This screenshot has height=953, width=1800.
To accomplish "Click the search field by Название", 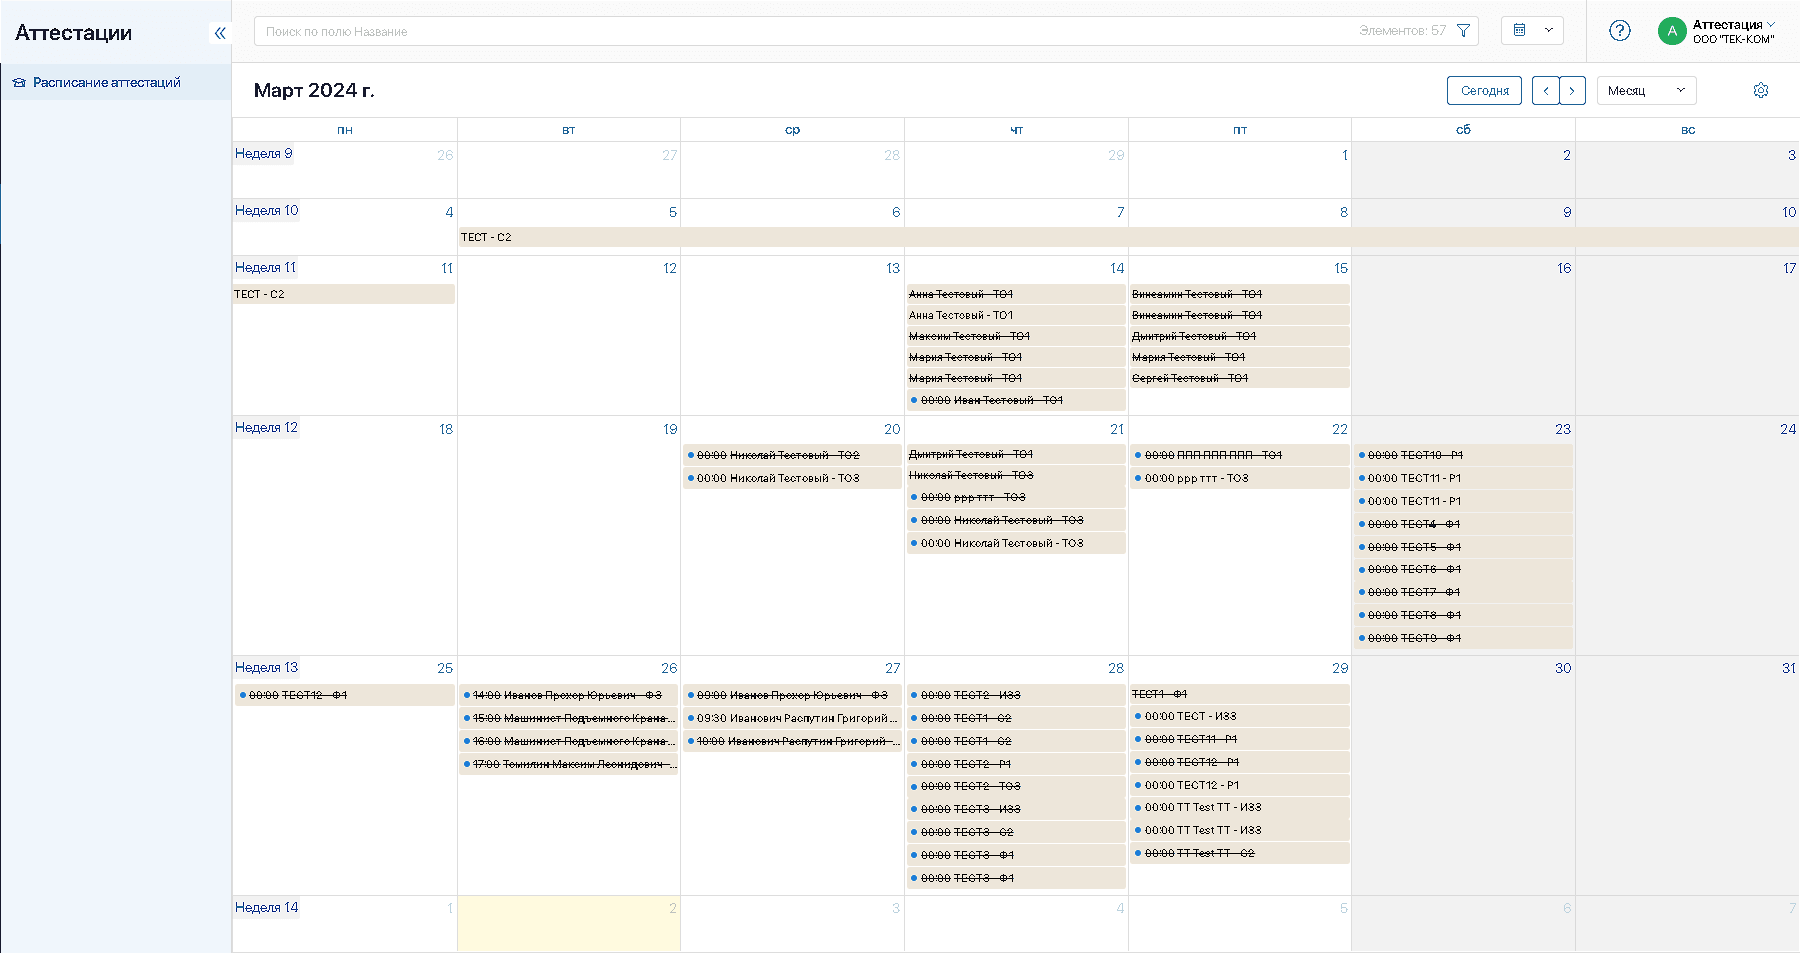I will pyautogui.click(x=800, y=31).
